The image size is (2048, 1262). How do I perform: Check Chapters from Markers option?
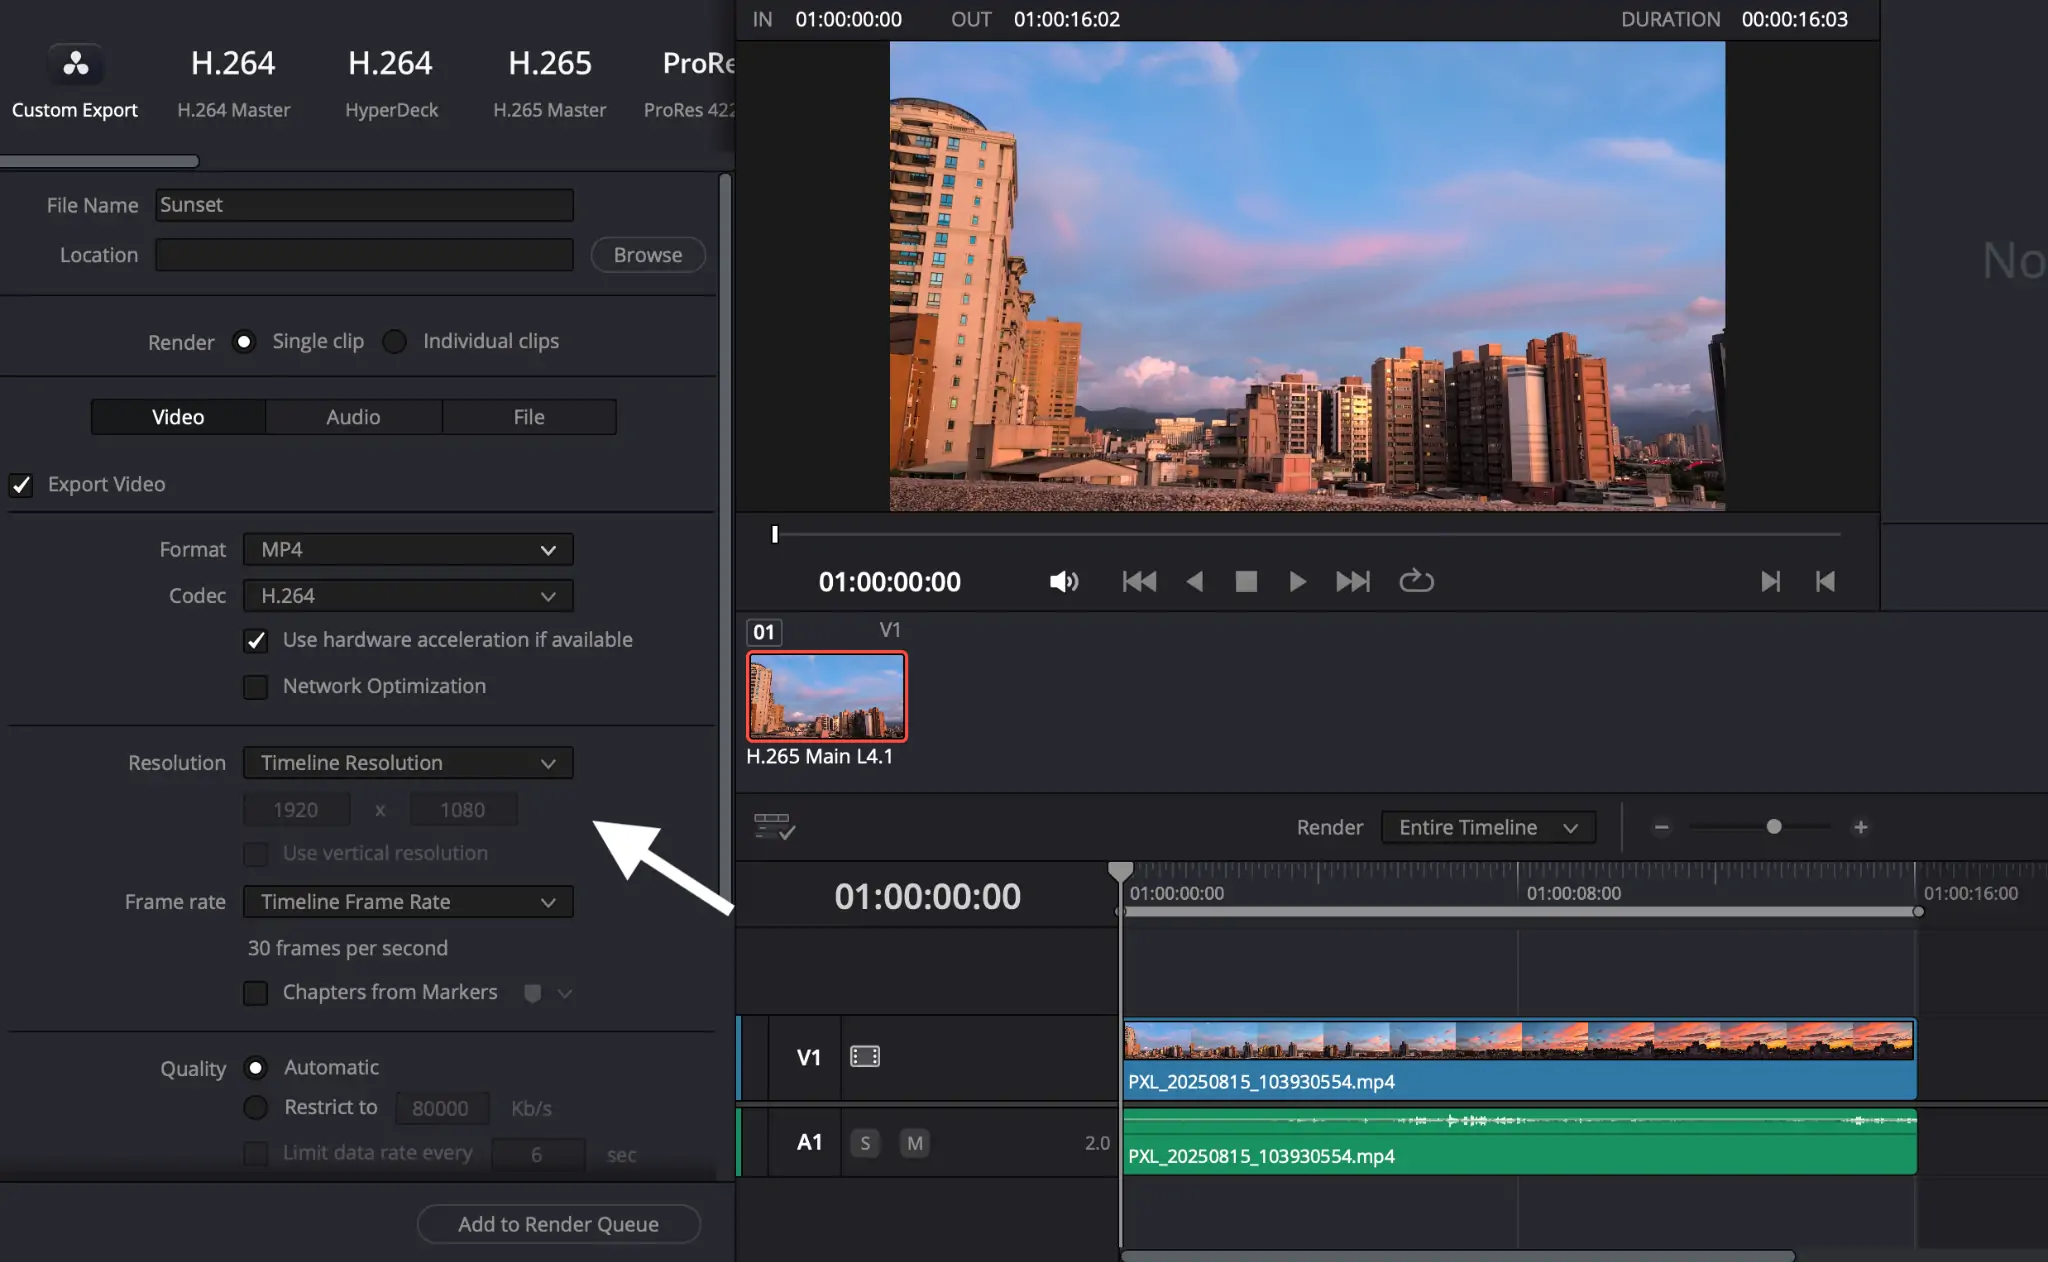pyautogui.click(x=256, y=993)
